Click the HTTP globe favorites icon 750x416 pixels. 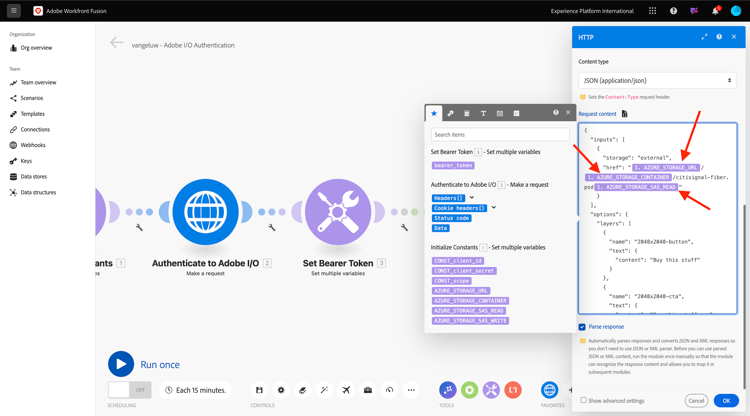(x=550, y=390)
